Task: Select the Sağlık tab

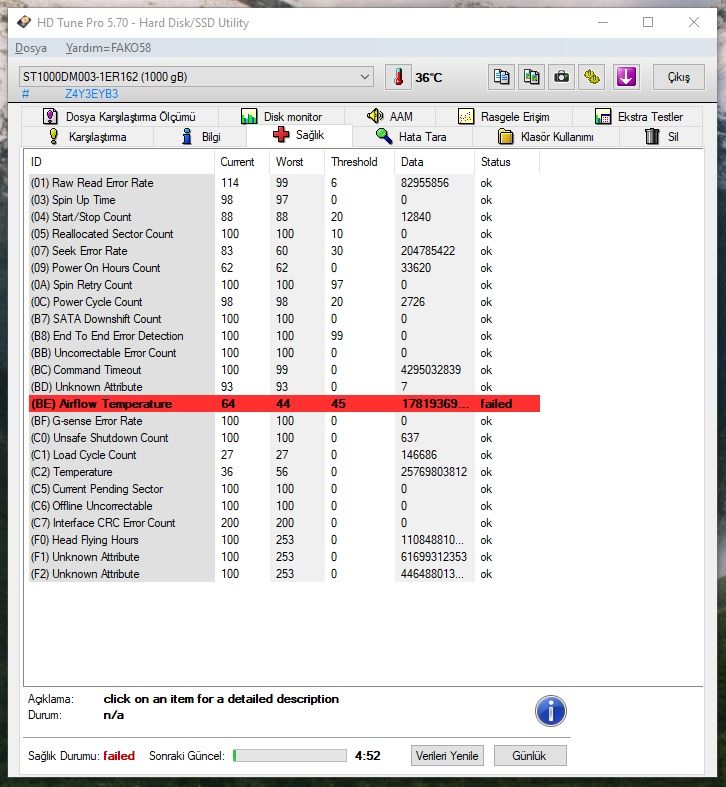Action: [x=299, y=135]
